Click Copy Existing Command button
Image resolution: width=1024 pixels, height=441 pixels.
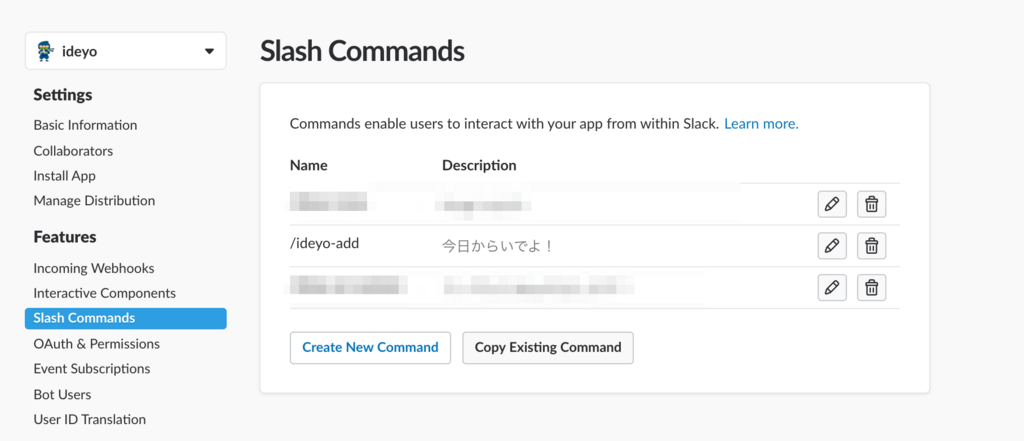tap(548, 348)
